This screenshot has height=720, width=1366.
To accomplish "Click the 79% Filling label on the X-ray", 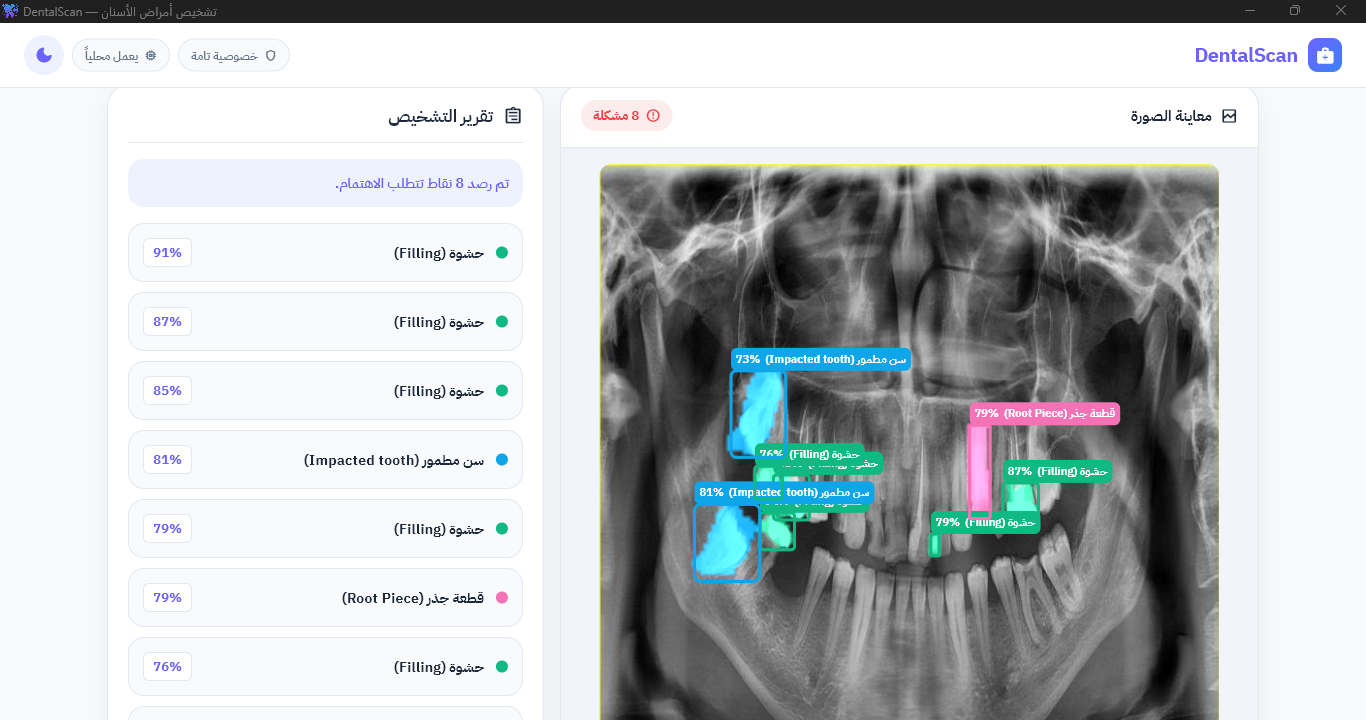I will coord(986,522).
